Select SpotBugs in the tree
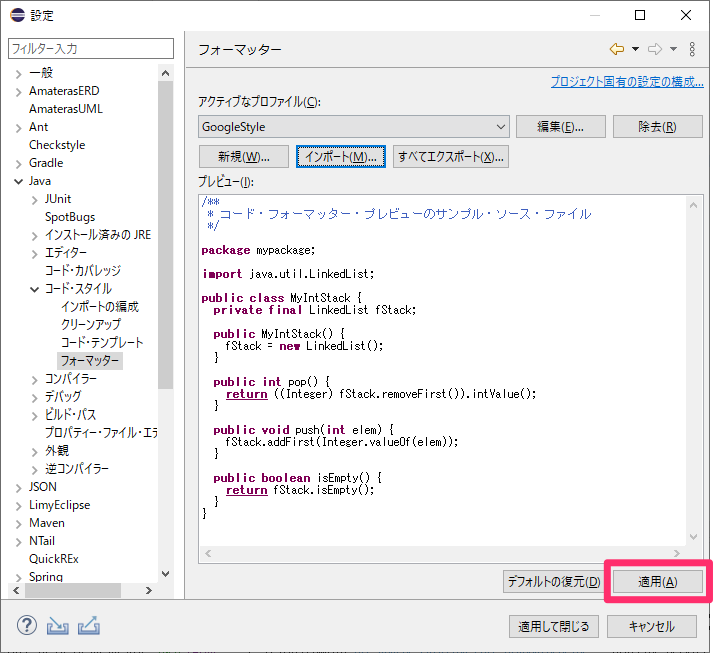This screenshot has height=653, width=713. (x=70, y=217)
